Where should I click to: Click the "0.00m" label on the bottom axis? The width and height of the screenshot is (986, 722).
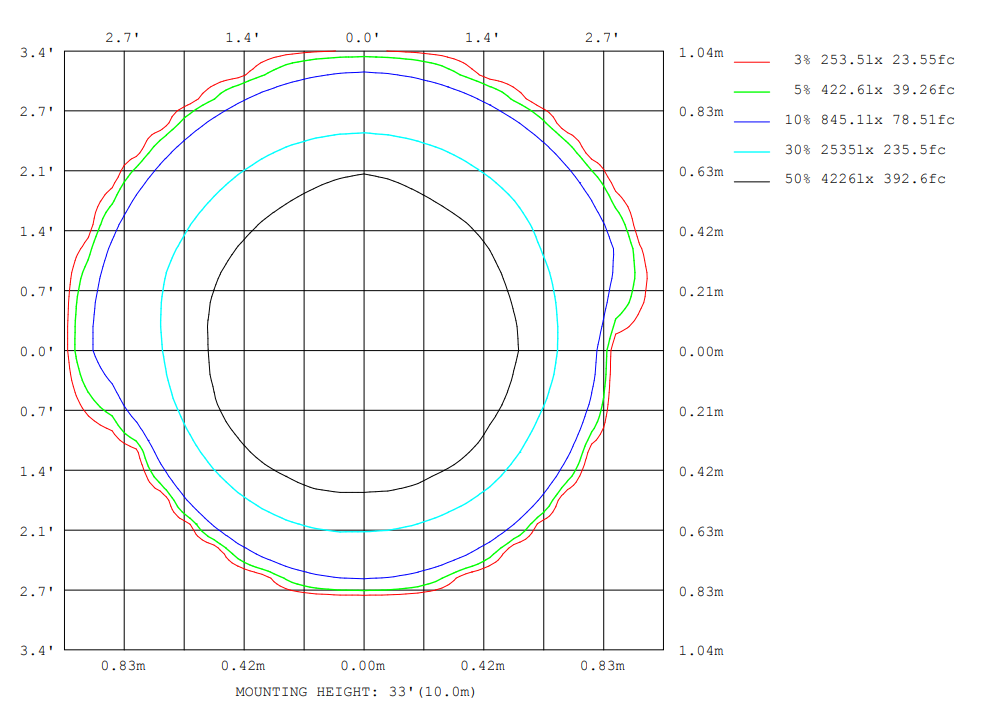(x=363, y=666)
